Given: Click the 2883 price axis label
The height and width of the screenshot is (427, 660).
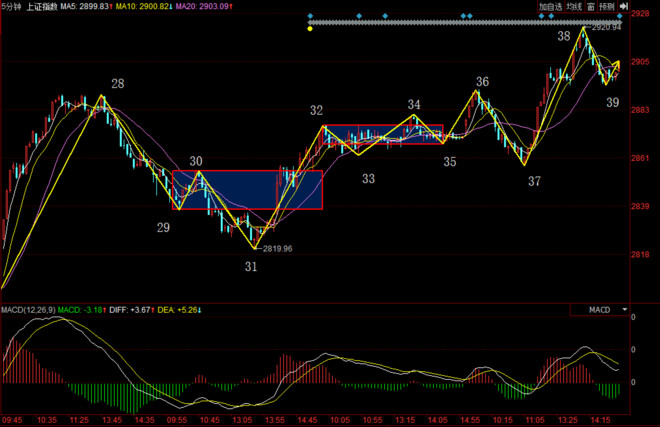Looking at the screenshot, I should click(640, 110).
